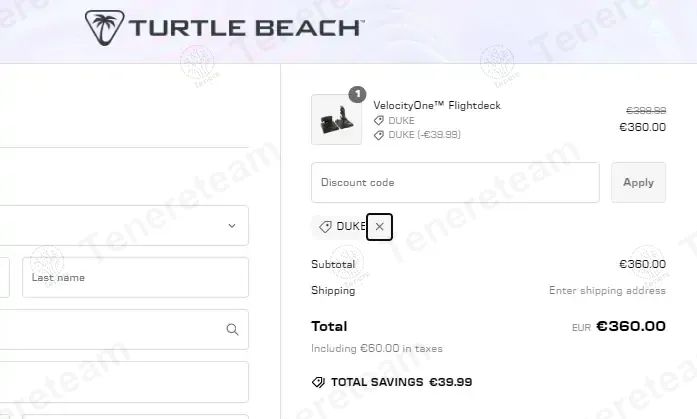
Task: Click the address search input field
Action: [x=110, y=329]
